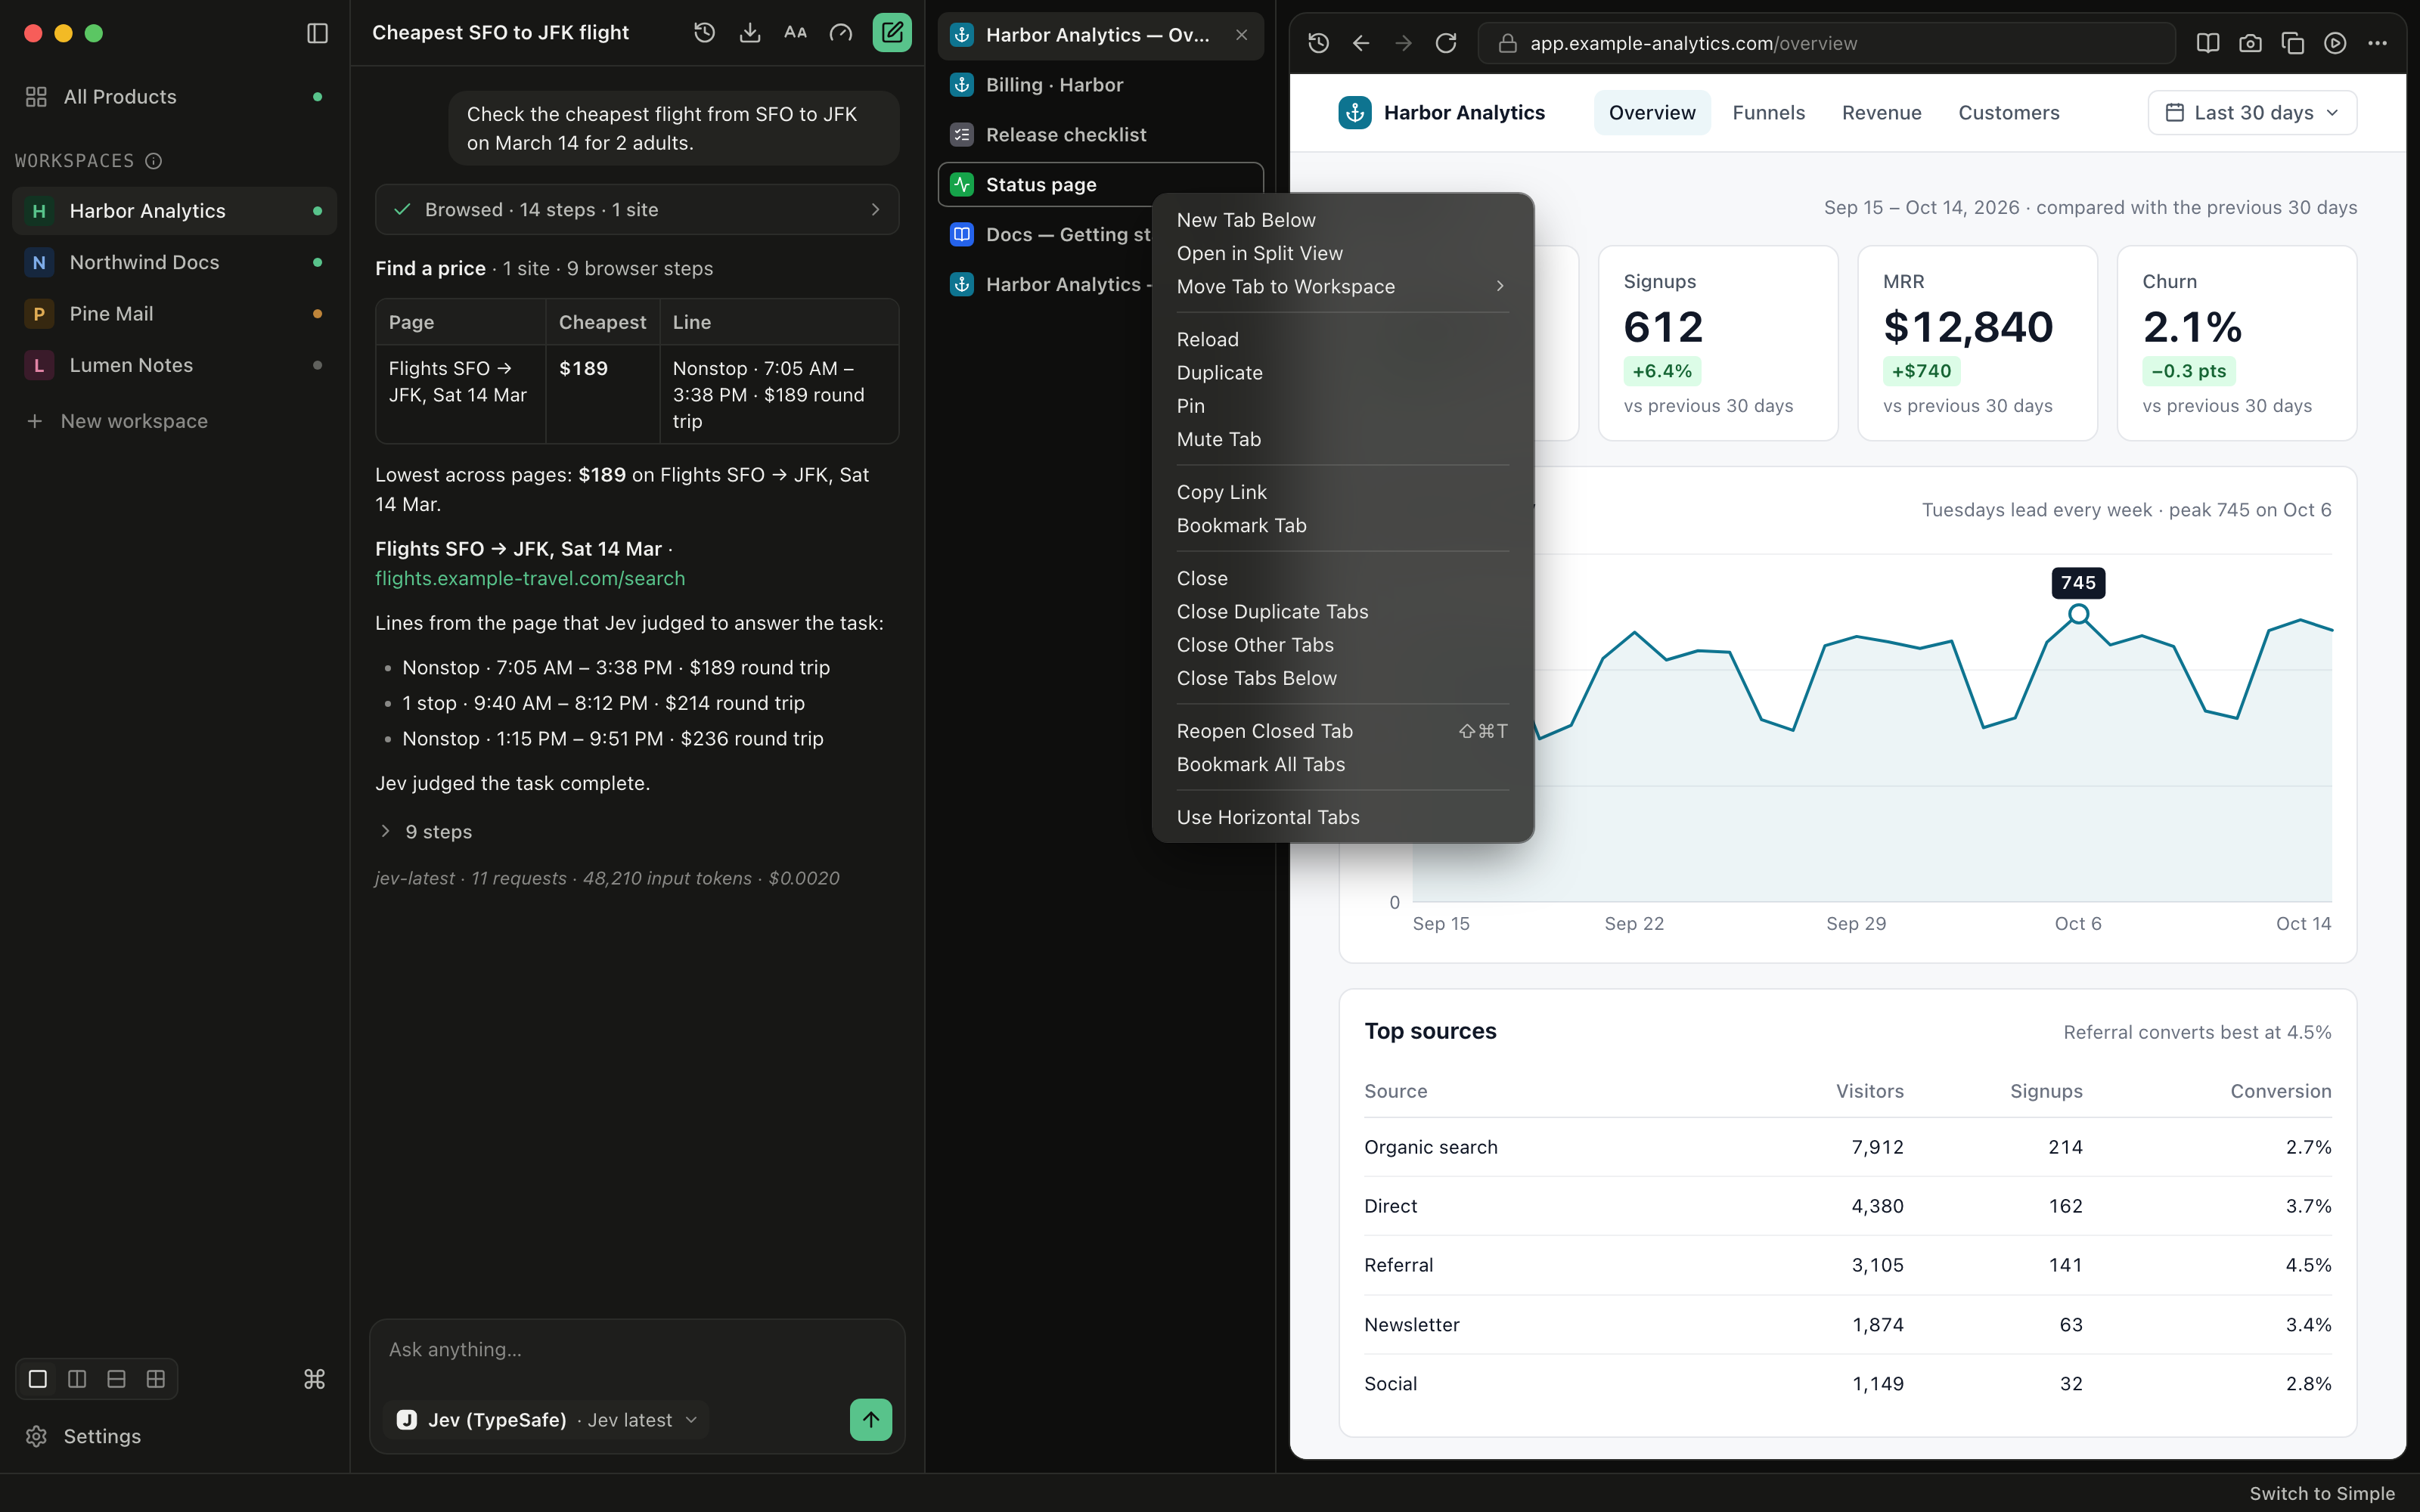The width and height of the screenshot is (2420, 1512).
Task: Open browser history icon in toolbar
Action: (x=1318, y=43)
